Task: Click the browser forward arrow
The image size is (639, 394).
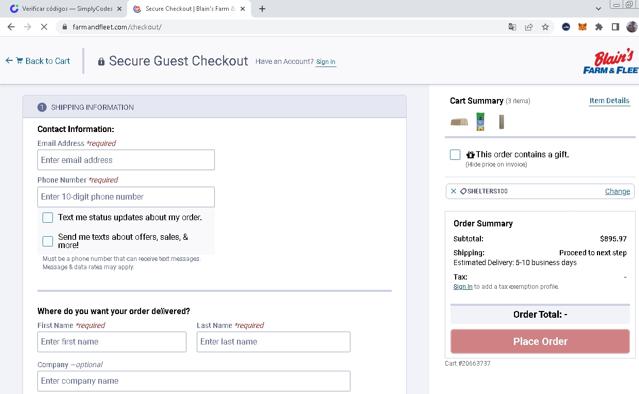Action: [x=27, y=27]
